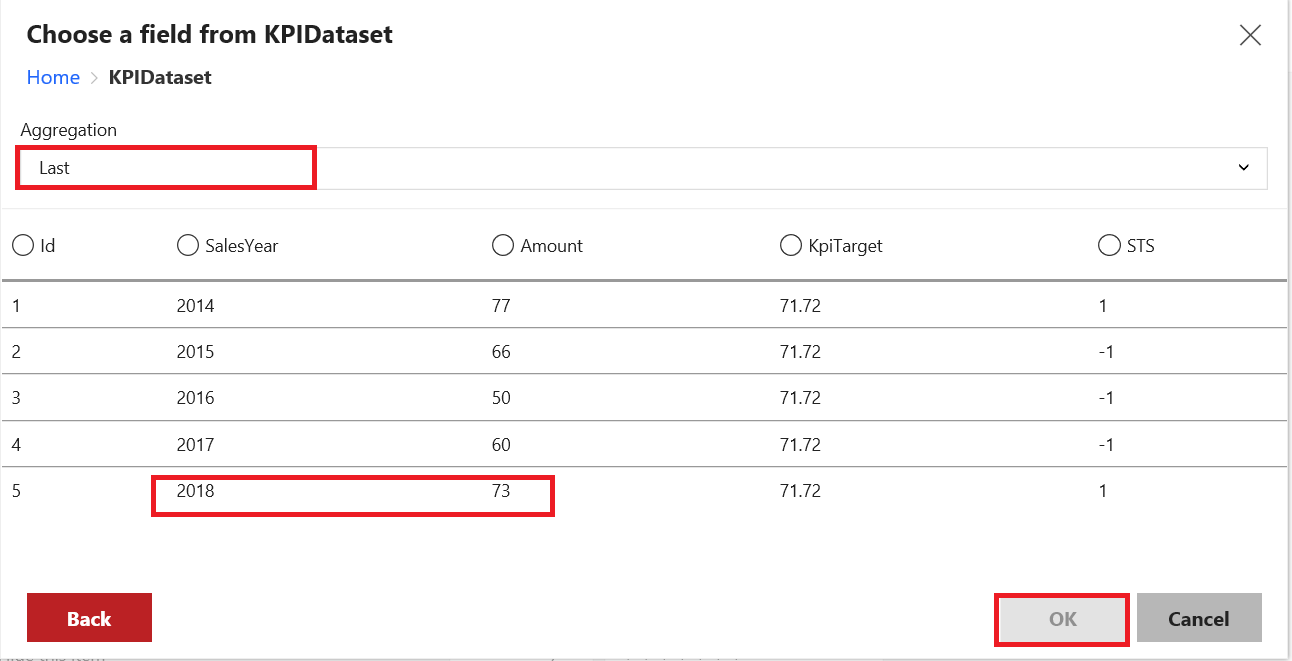Click the Amount value 73 cell
Screen dimensions: 1292x661
(x=501, y=491)
